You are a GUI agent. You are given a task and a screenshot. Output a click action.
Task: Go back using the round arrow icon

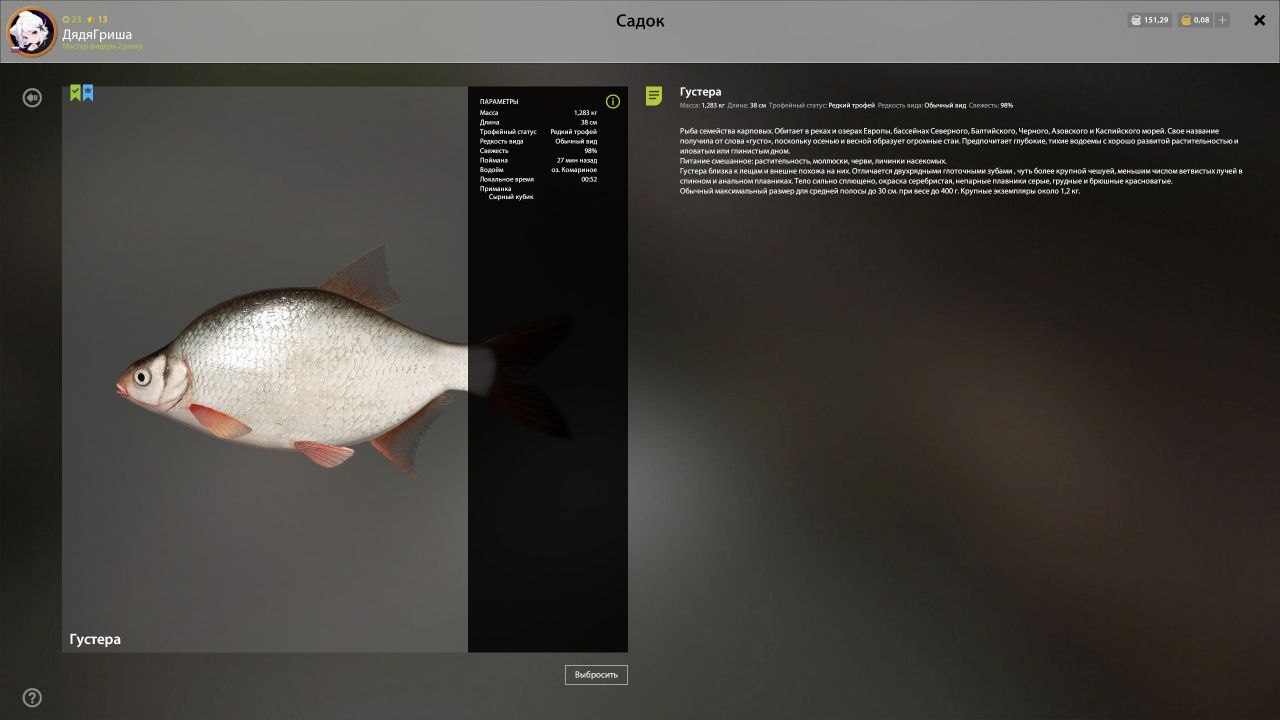click(x=32, y=97)
